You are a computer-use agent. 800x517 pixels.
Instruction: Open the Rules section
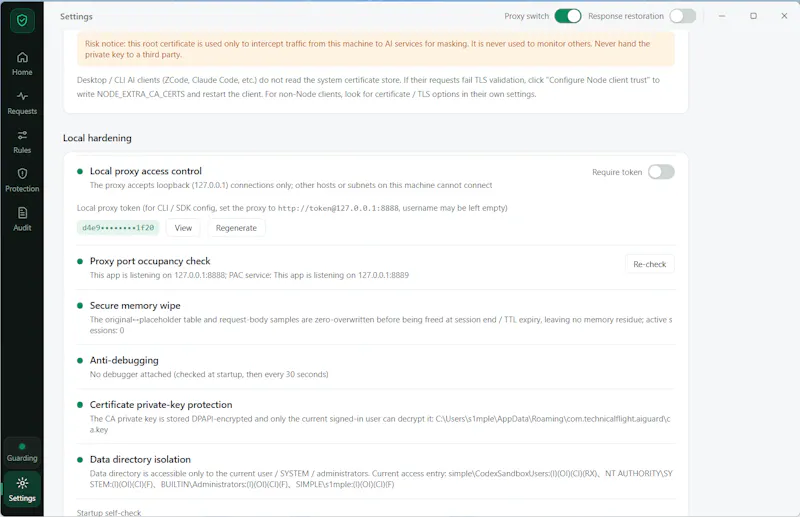coord(22,141)
